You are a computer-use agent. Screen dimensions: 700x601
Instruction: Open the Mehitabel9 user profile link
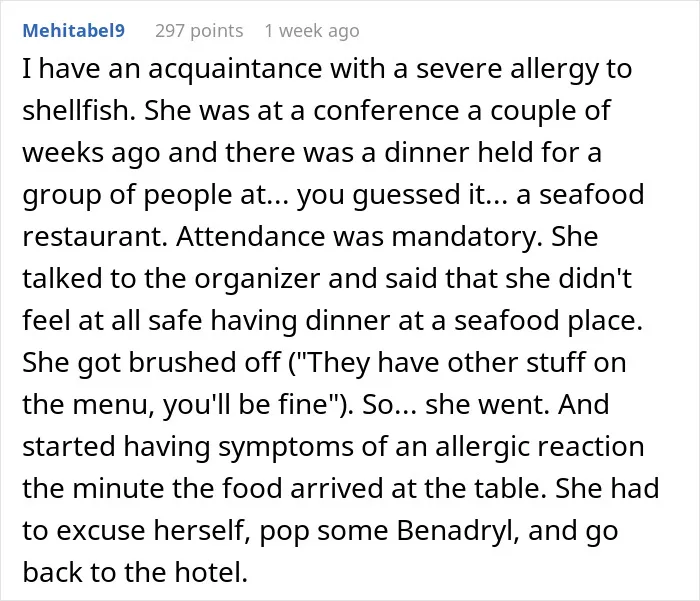point(74,31)
